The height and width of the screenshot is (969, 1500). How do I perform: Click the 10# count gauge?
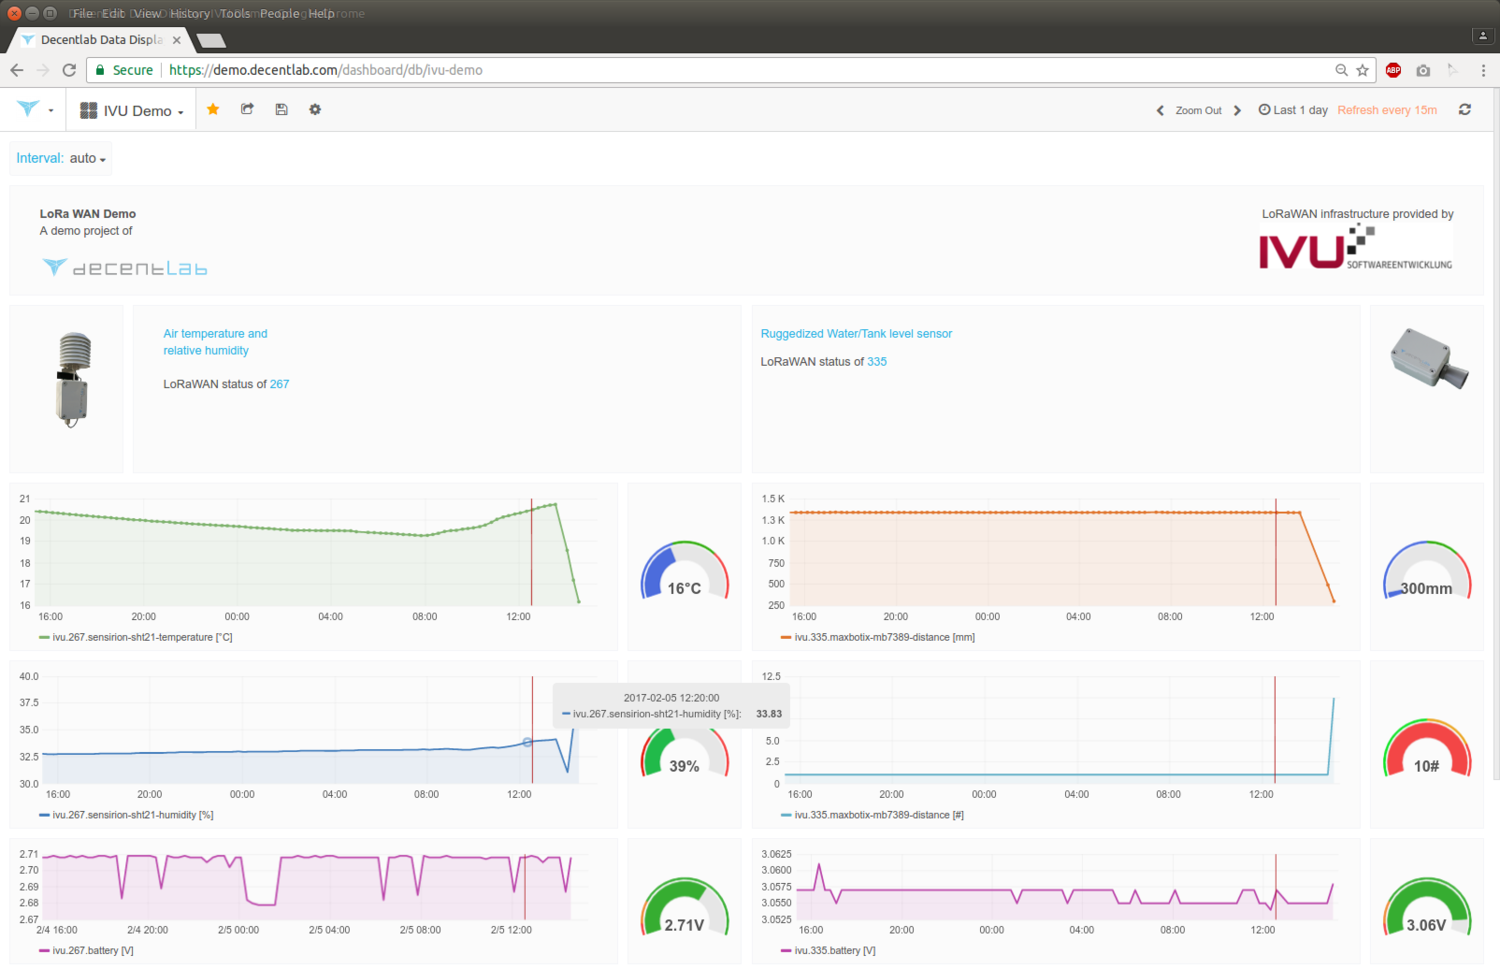[1427, 749]
